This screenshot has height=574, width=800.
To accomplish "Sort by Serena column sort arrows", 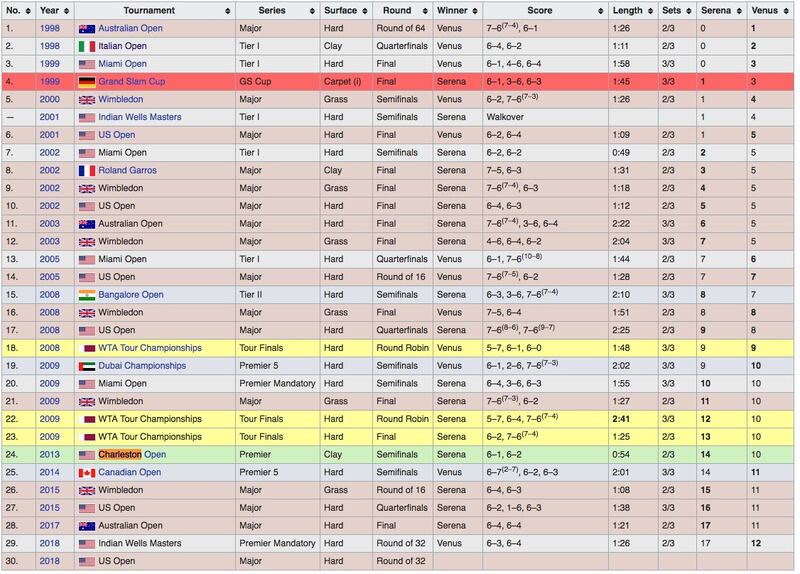I will 739,11.
